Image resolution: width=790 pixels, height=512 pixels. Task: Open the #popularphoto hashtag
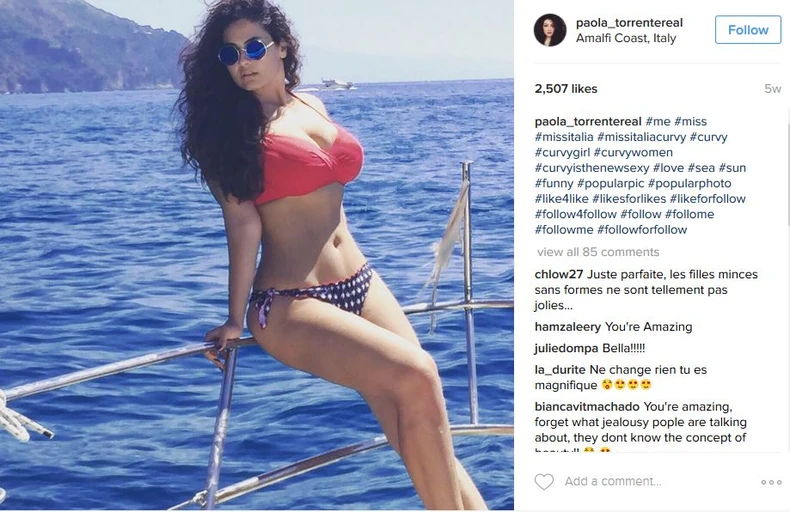tap(689, 183)
